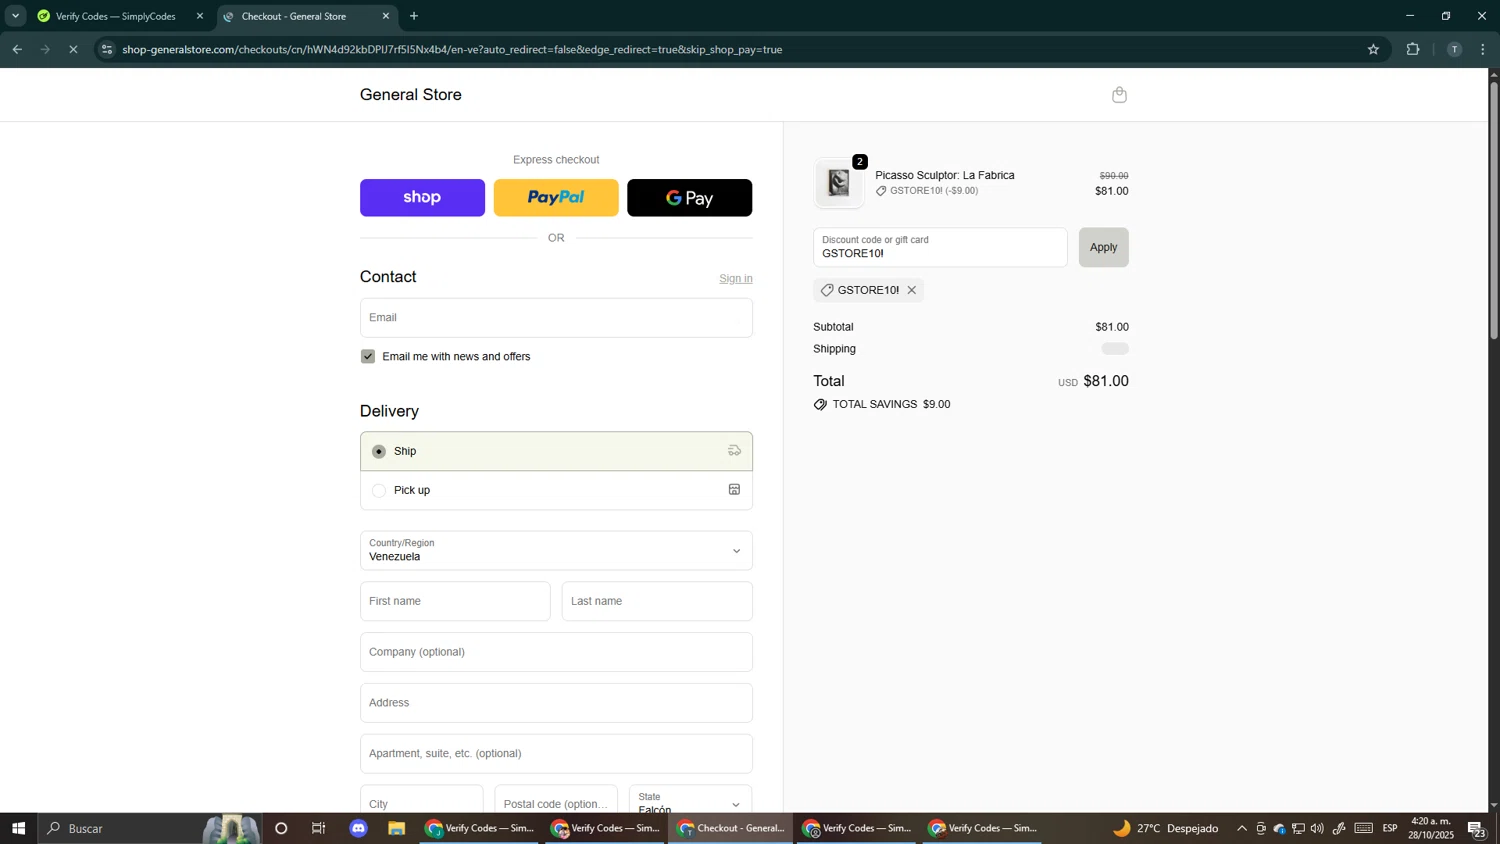Switch to the first Verify Codes taskbar window
1500x844 pixels.
click(x=479, y=828)
